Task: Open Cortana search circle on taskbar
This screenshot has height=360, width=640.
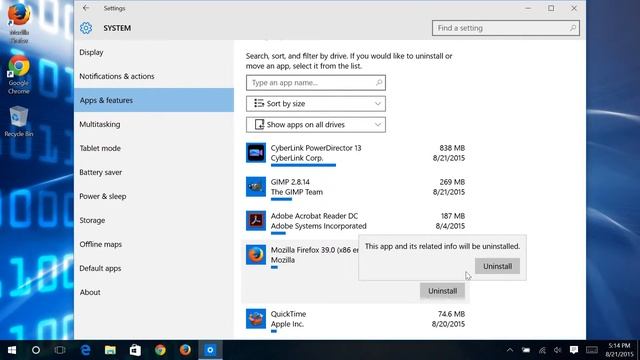Action: [36, 350]
